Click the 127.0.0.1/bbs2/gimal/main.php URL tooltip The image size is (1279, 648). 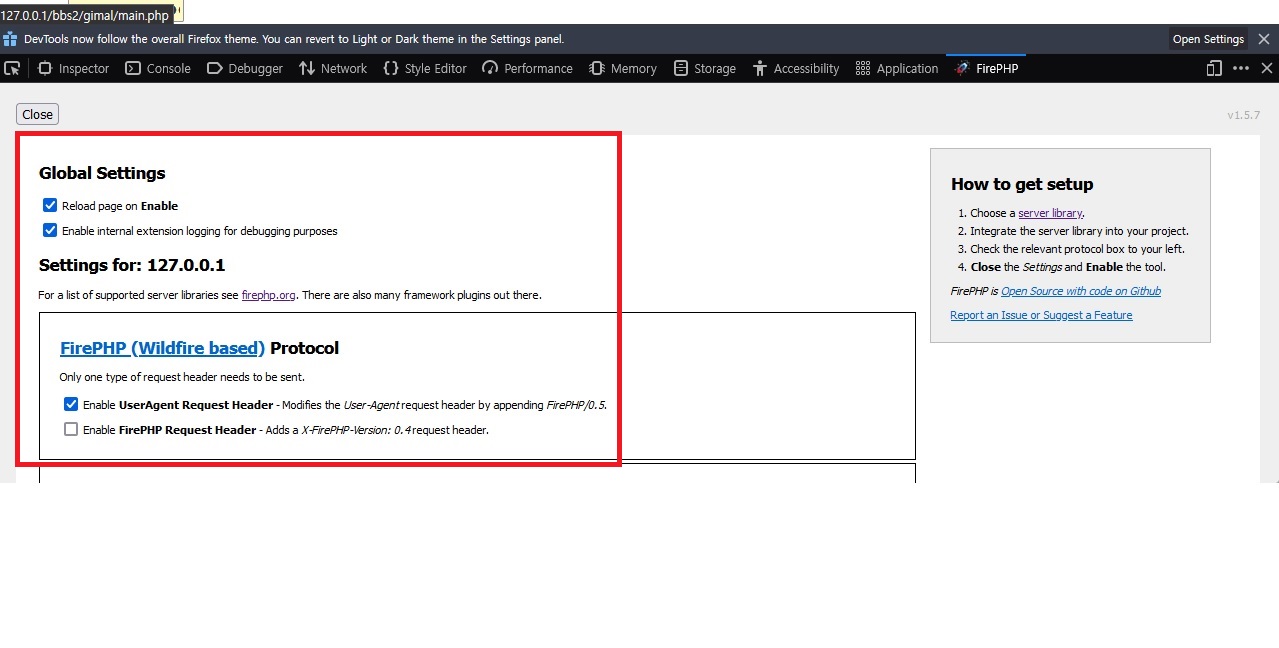86,15
